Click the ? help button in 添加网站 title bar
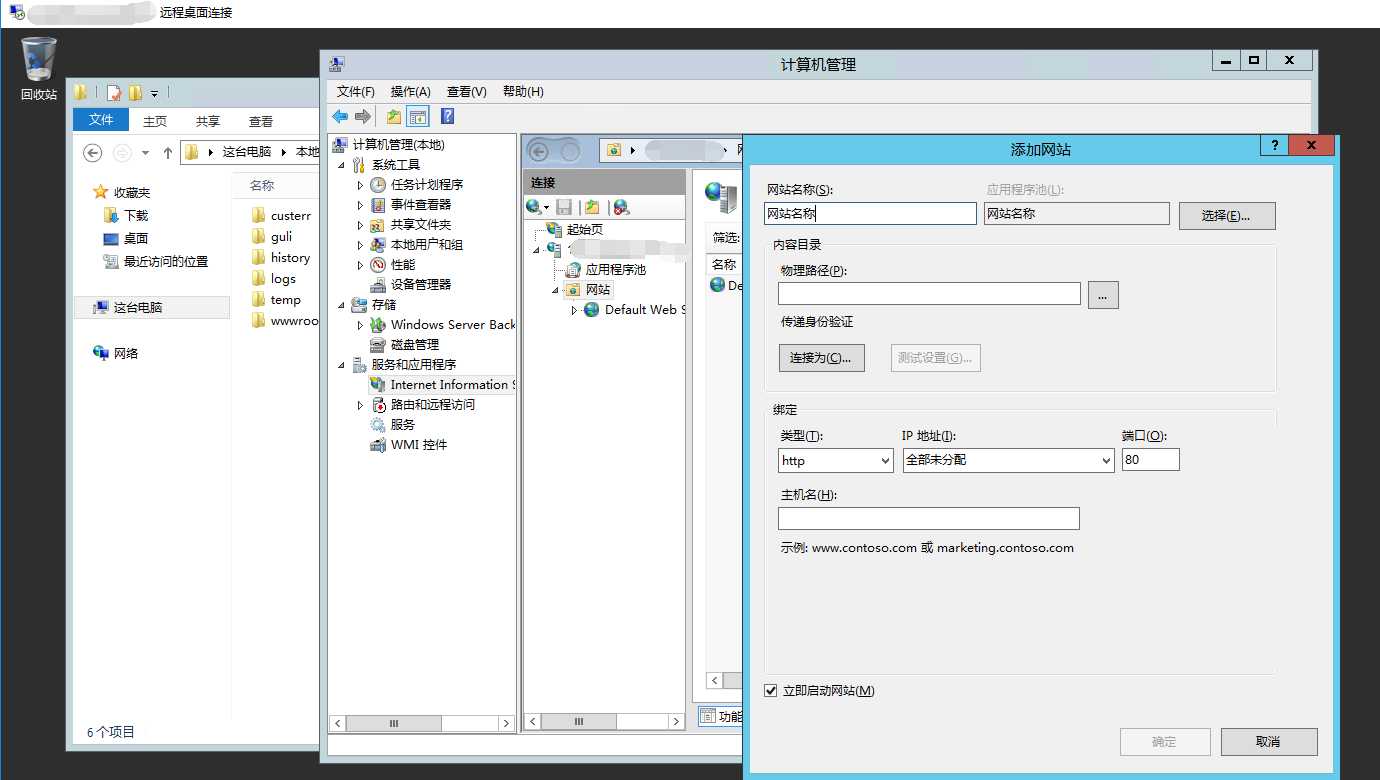This screenshot has height=780, width=1380. (x=1274, y=146)
